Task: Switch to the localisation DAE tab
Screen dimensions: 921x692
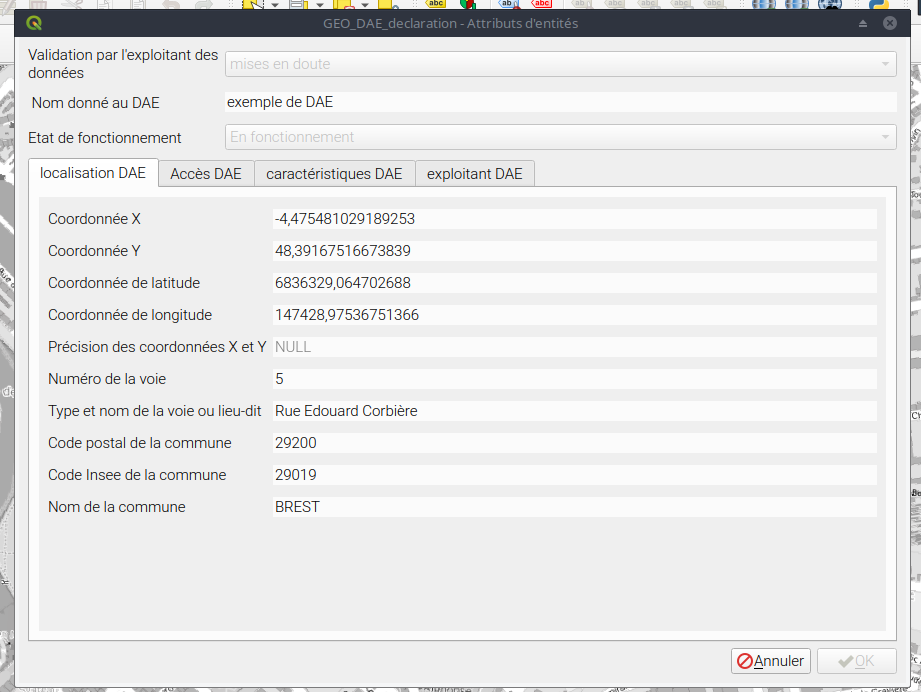Action: (x=93, y=173)
